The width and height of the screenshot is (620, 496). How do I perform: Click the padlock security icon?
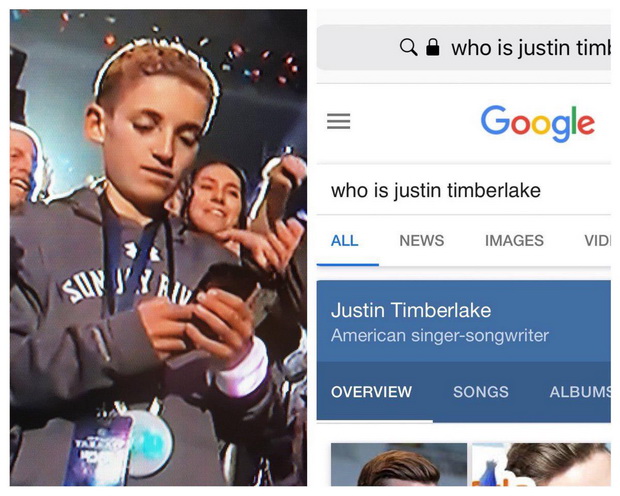[433, 47]
